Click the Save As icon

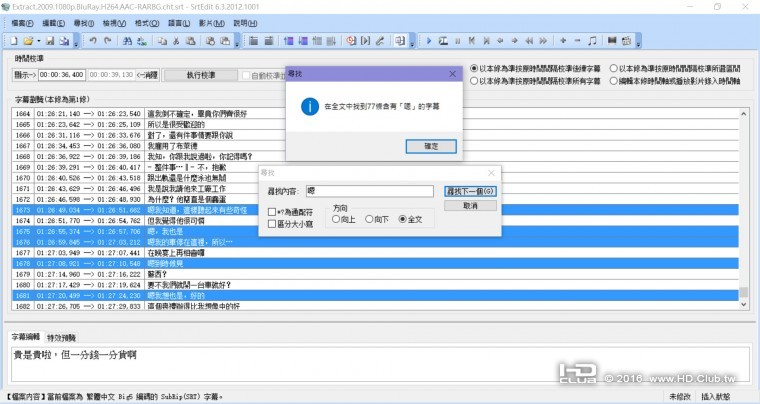pos(64,41)
